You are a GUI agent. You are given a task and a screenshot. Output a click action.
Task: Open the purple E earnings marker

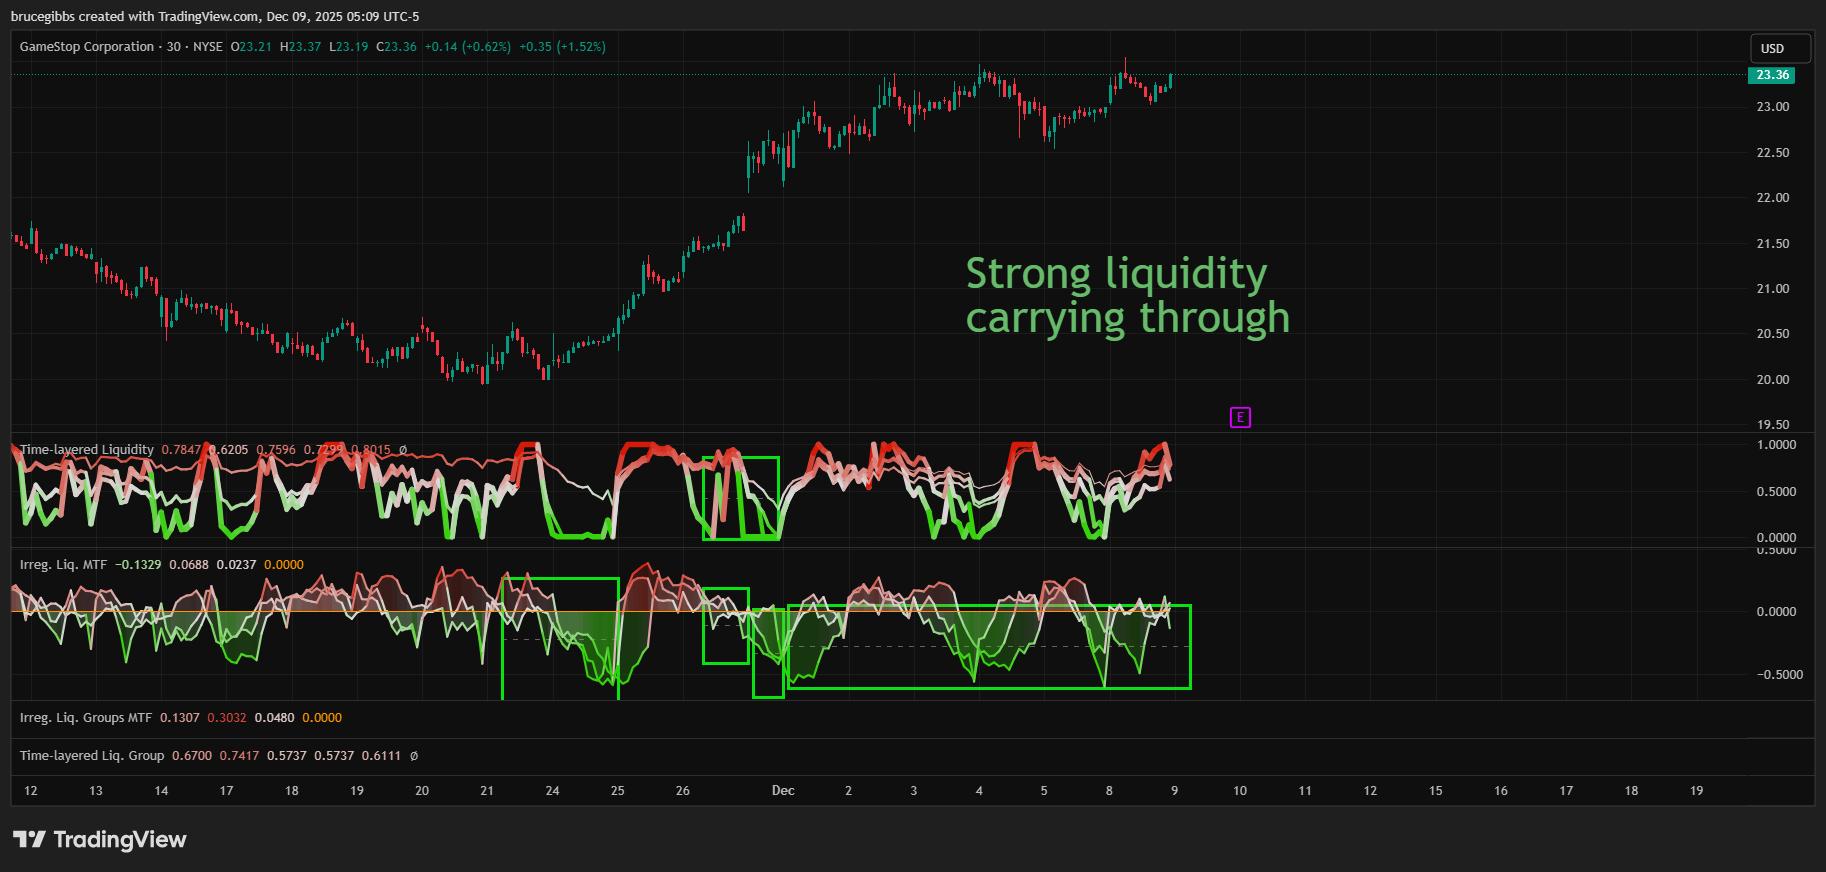(x=1240, y=417)
